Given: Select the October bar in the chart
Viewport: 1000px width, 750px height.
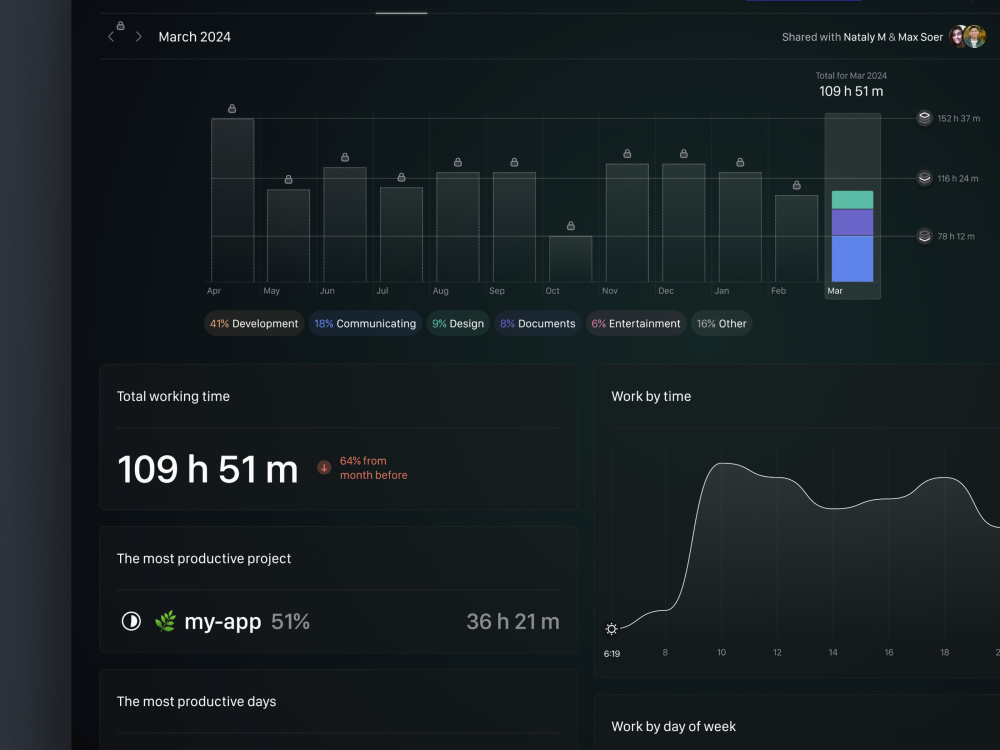Looking at the screenshot, I should (571, 259).
